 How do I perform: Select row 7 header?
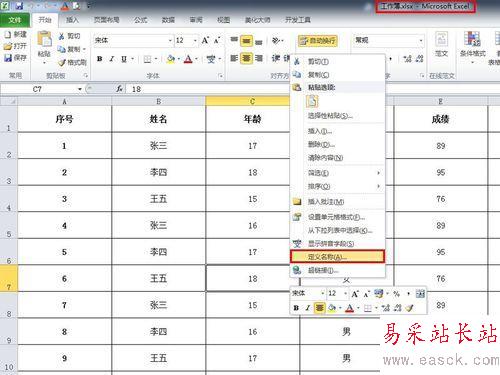pos(9,278)
